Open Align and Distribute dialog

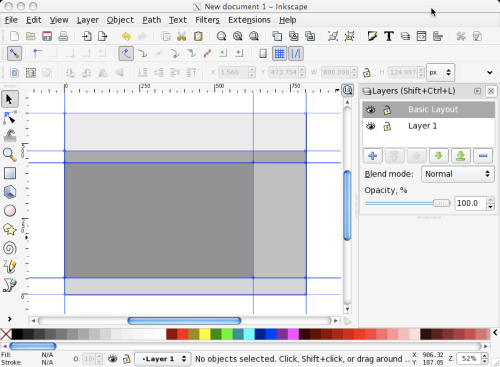(438, 36)
